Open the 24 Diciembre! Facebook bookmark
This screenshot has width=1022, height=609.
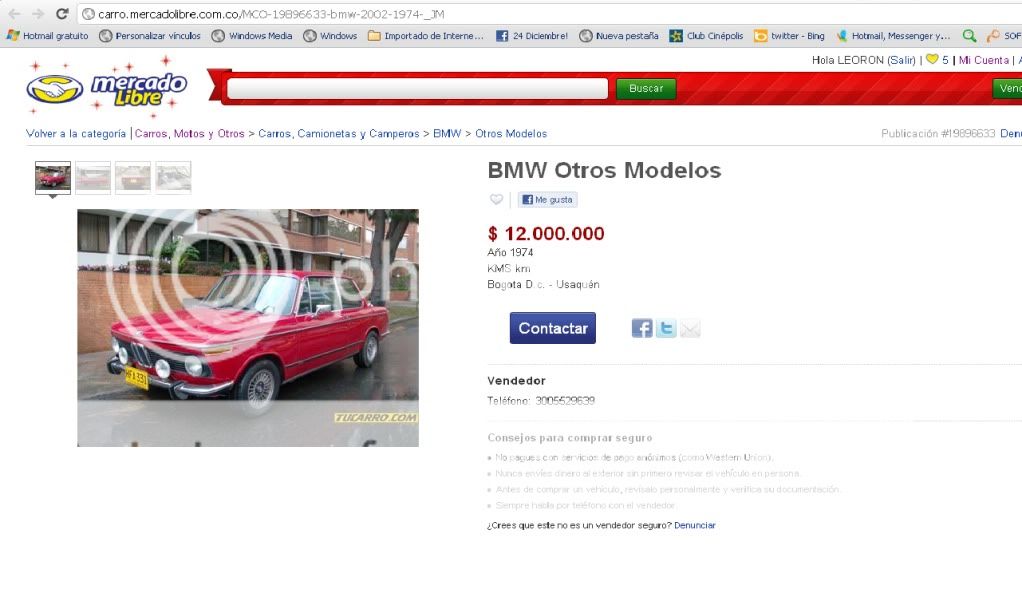[x=532, y=36]
